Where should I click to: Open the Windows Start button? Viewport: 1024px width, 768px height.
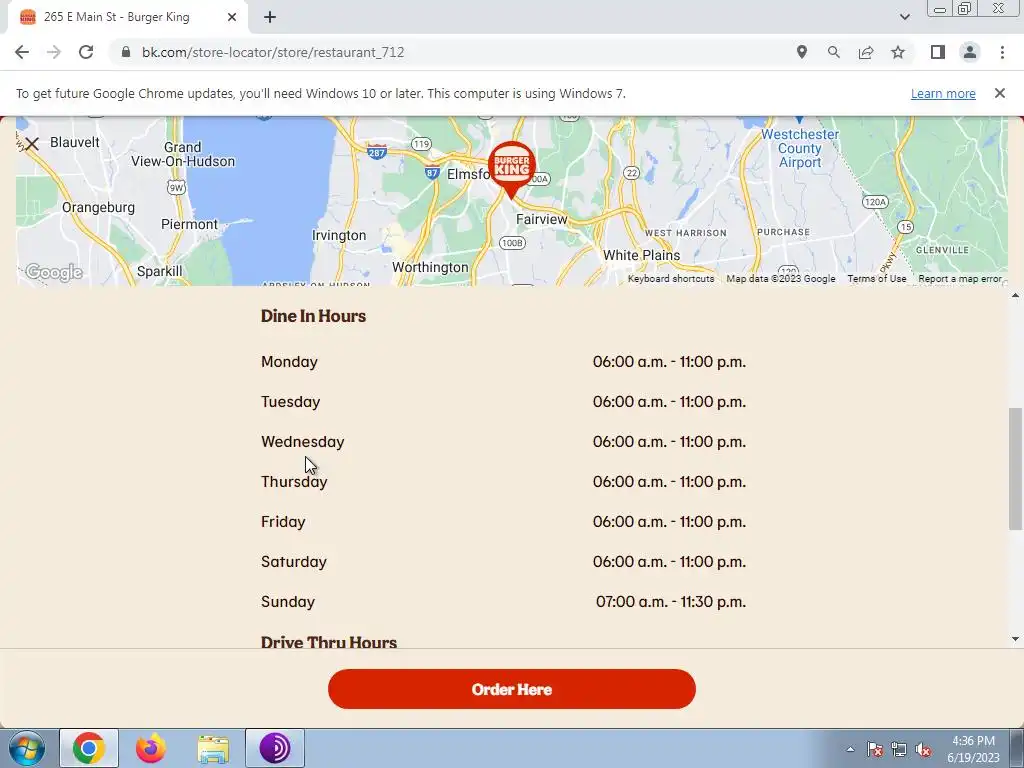click(x=27, y=748)
